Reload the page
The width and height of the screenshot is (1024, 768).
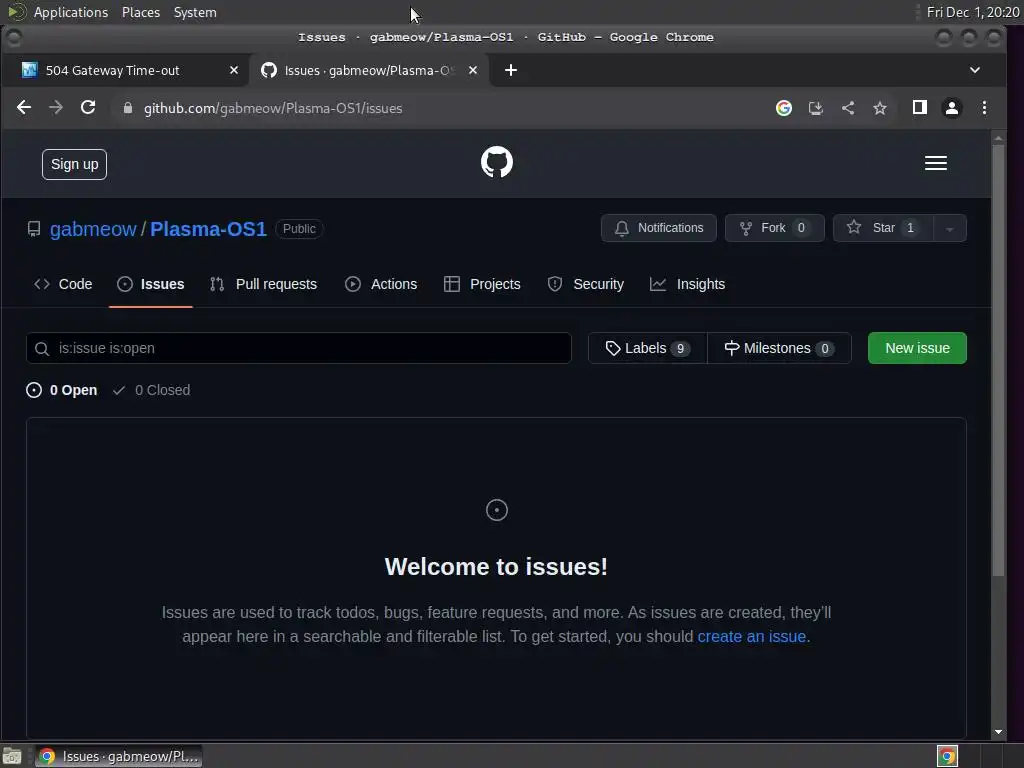[x=88, y=108]
